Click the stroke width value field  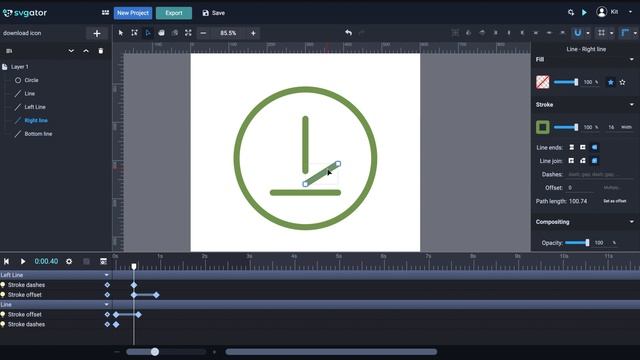(611, 127)
